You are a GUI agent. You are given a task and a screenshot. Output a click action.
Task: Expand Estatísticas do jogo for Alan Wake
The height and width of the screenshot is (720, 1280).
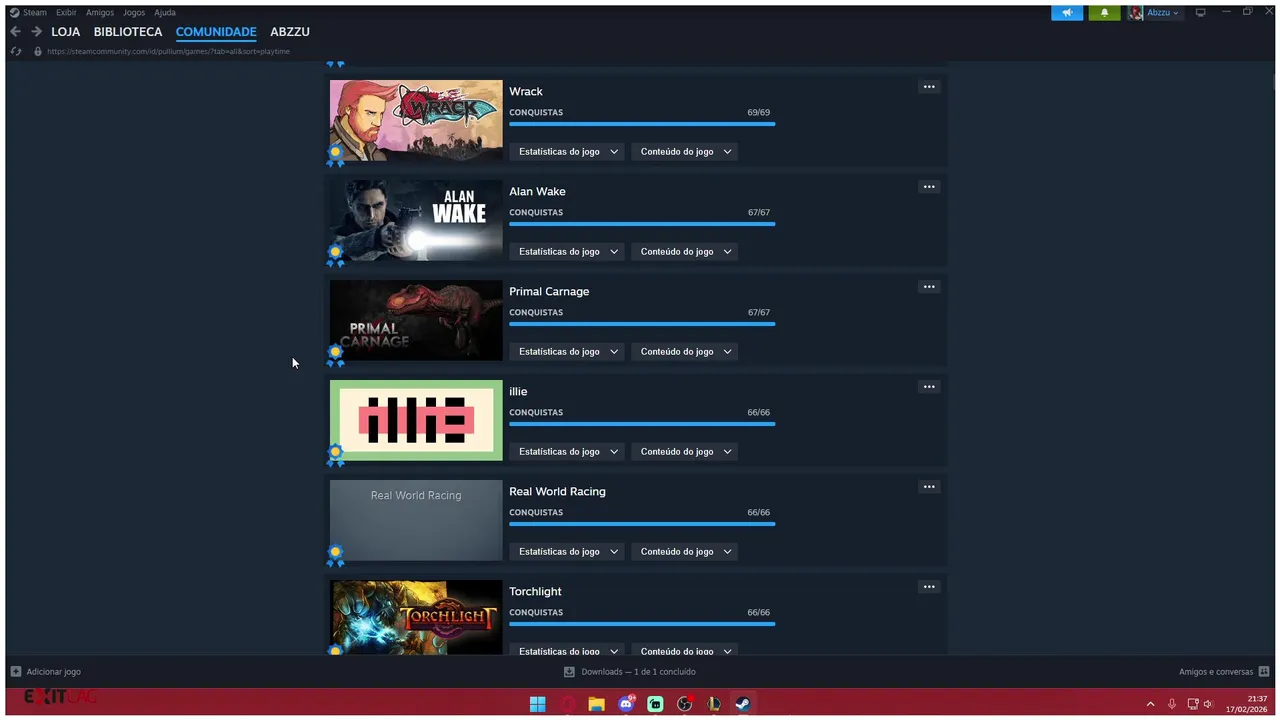tap(568, 252)
